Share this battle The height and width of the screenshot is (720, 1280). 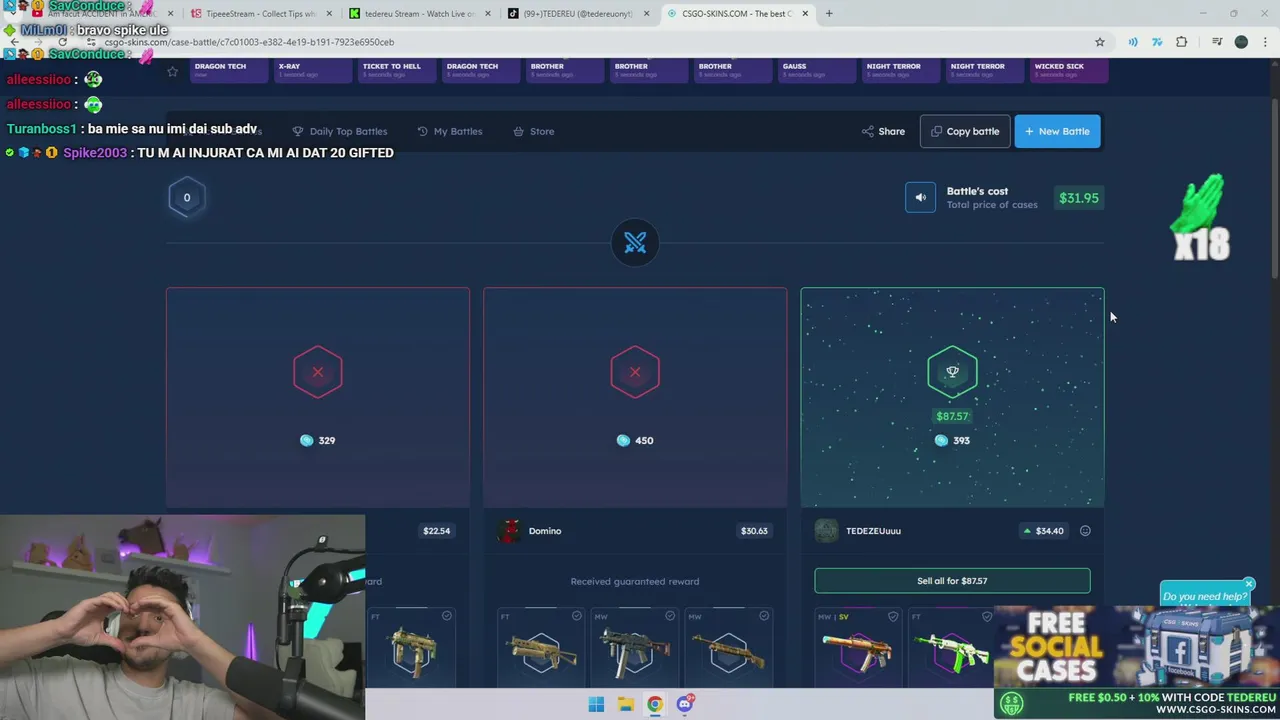pos(883,131)
